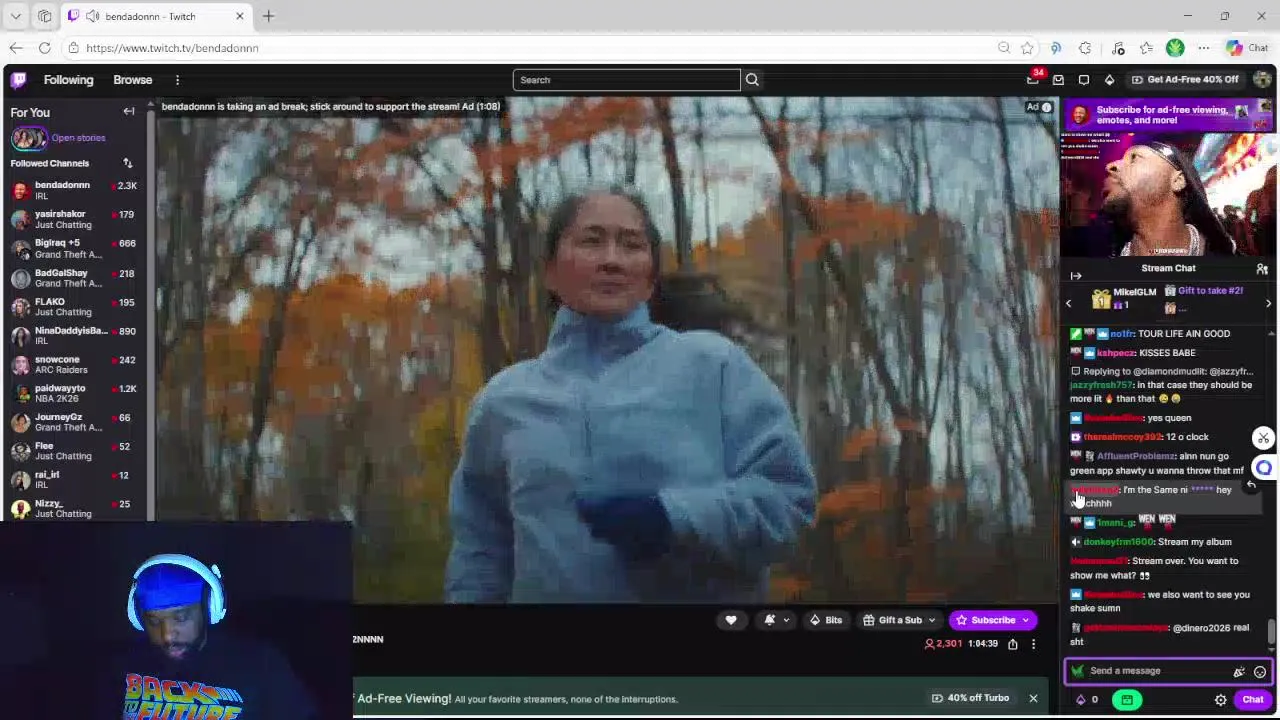This screenshot has height=720, width=1280.
Task: Open Nizzy_ channel in sidebar
Action: click(75, 508)
